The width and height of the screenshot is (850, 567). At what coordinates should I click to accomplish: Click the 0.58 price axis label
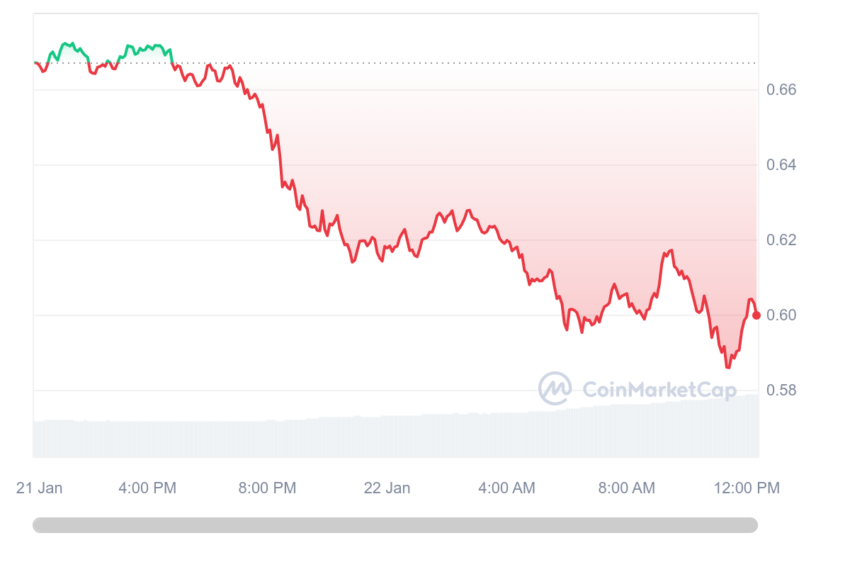pyautogui.click(x=781, y=390)
